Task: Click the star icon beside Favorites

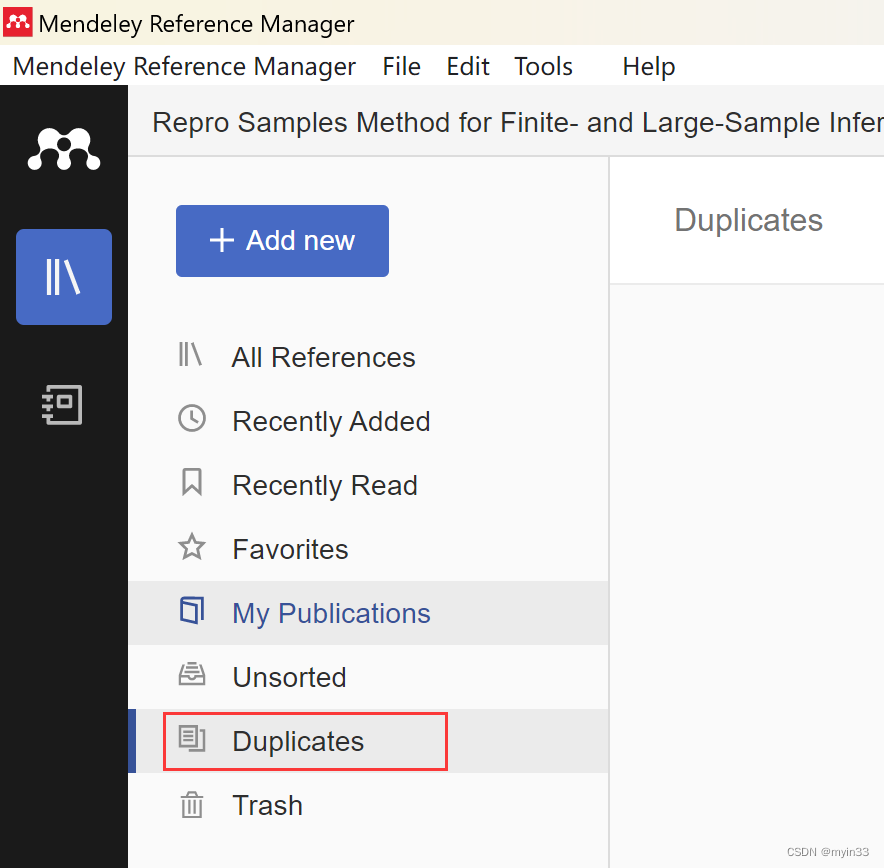Action: 192,547
